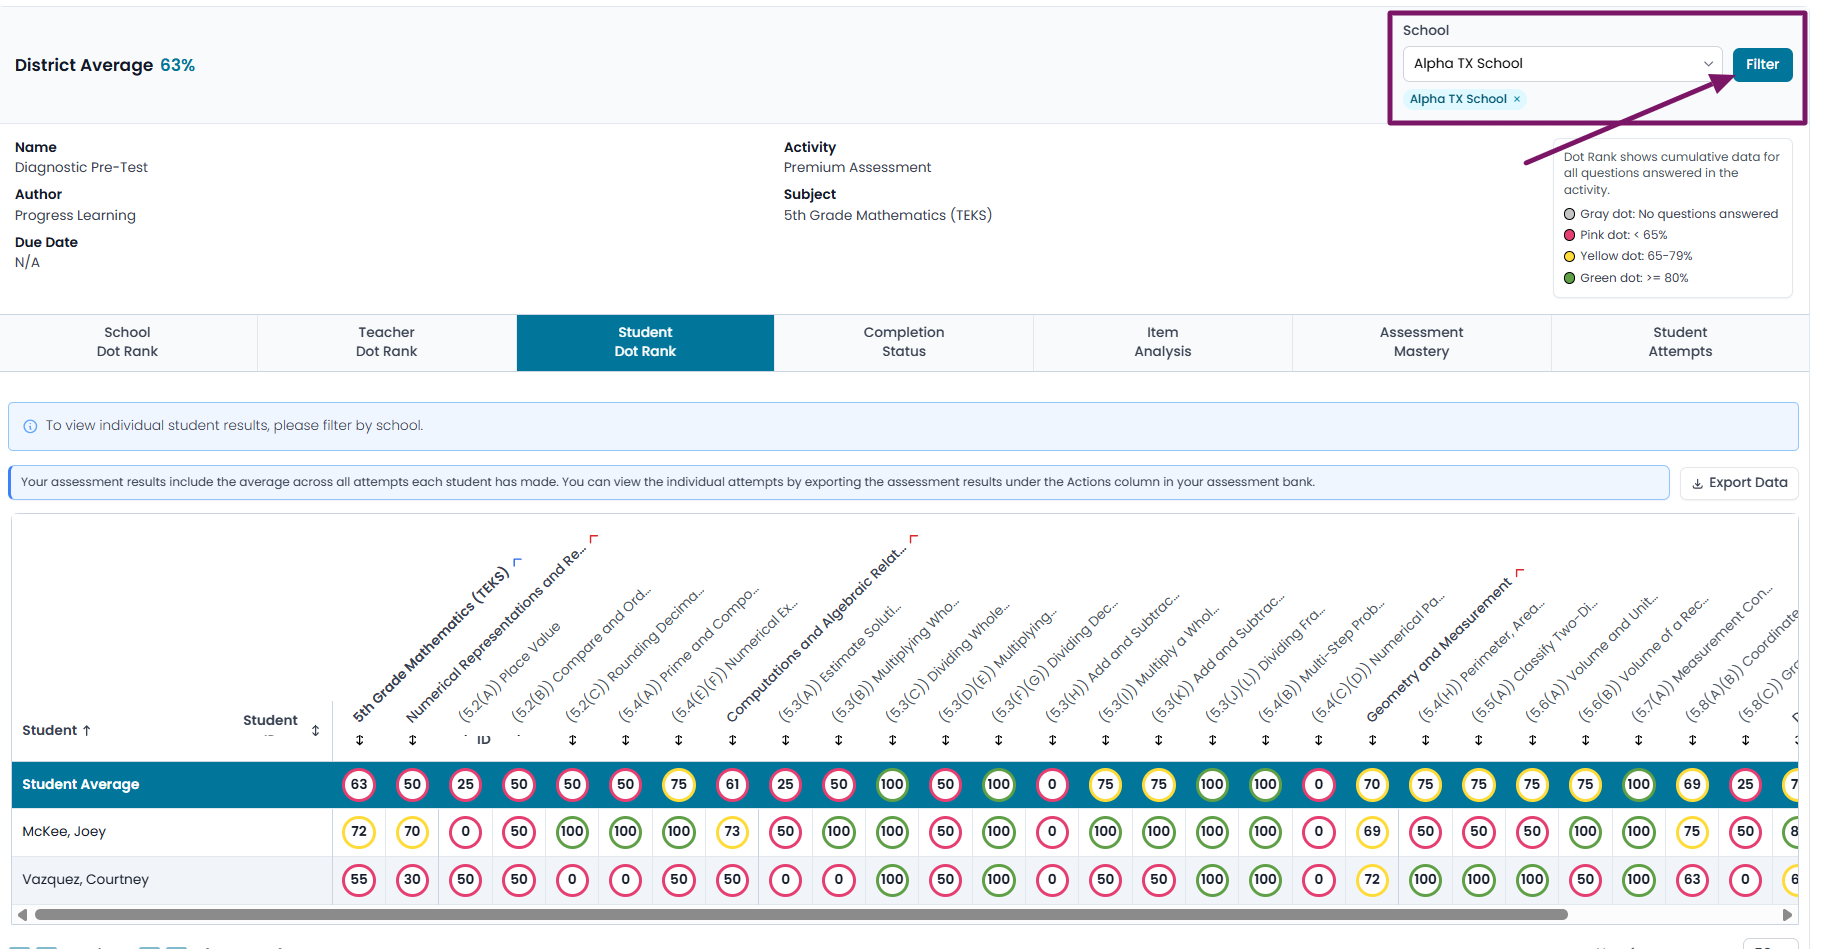Click the Export Data button
1823x949 pixels.
tap(1739, 482)
